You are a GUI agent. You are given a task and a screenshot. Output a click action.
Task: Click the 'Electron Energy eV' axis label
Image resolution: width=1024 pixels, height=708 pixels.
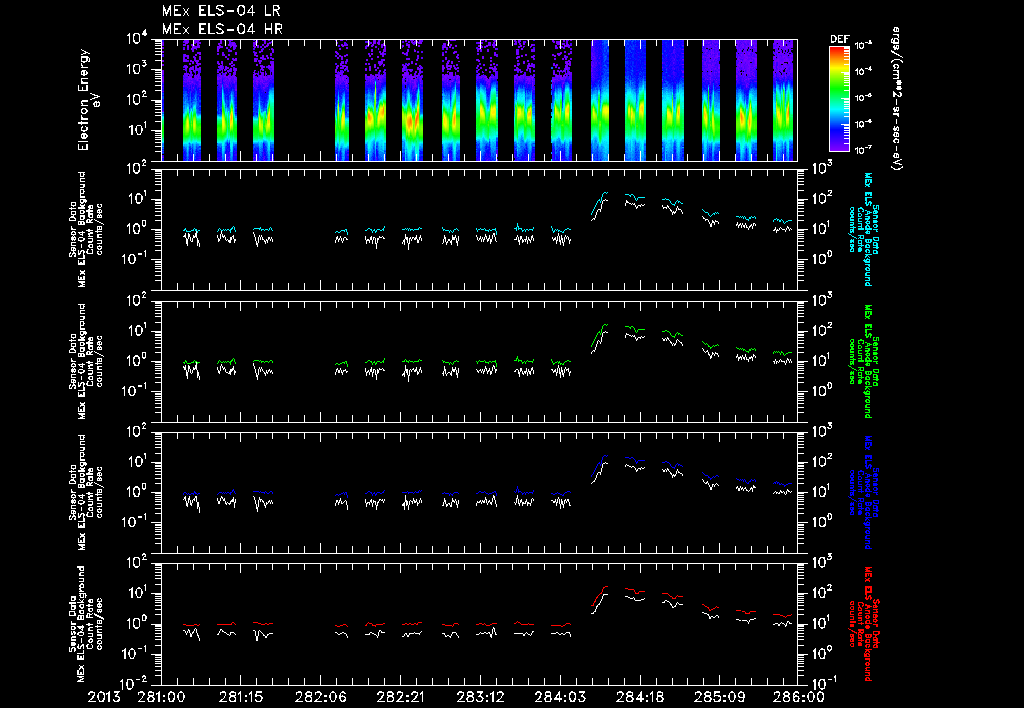pos(88,100)
